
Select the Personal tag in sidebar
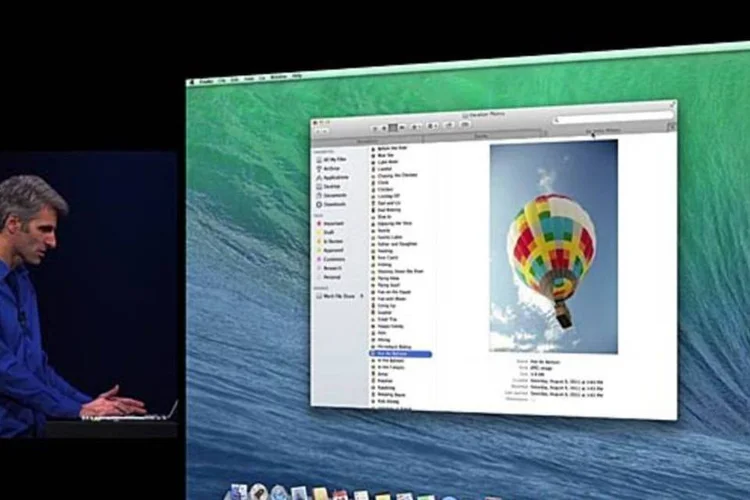click(328, 277)
